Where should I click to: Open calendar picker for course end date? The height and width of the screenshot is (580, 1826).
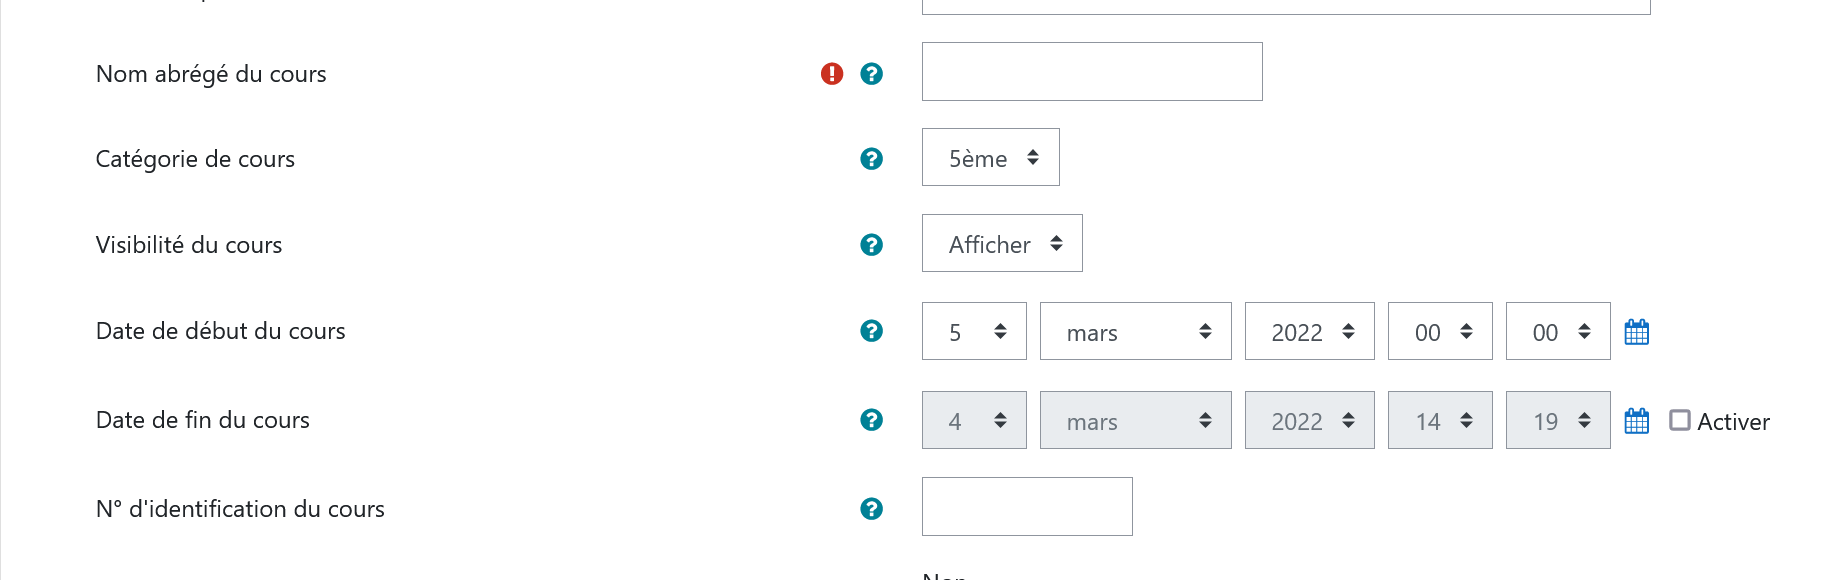(1637, 421)
